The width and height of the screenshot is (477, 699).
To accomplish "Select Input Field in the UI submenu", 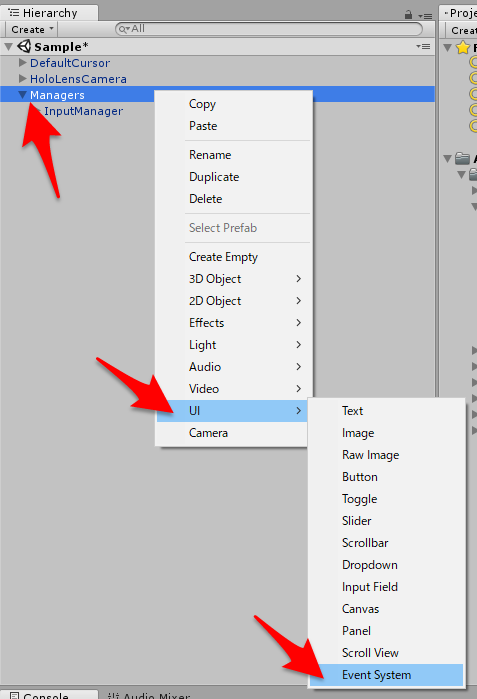I will [x=386, y=587].
